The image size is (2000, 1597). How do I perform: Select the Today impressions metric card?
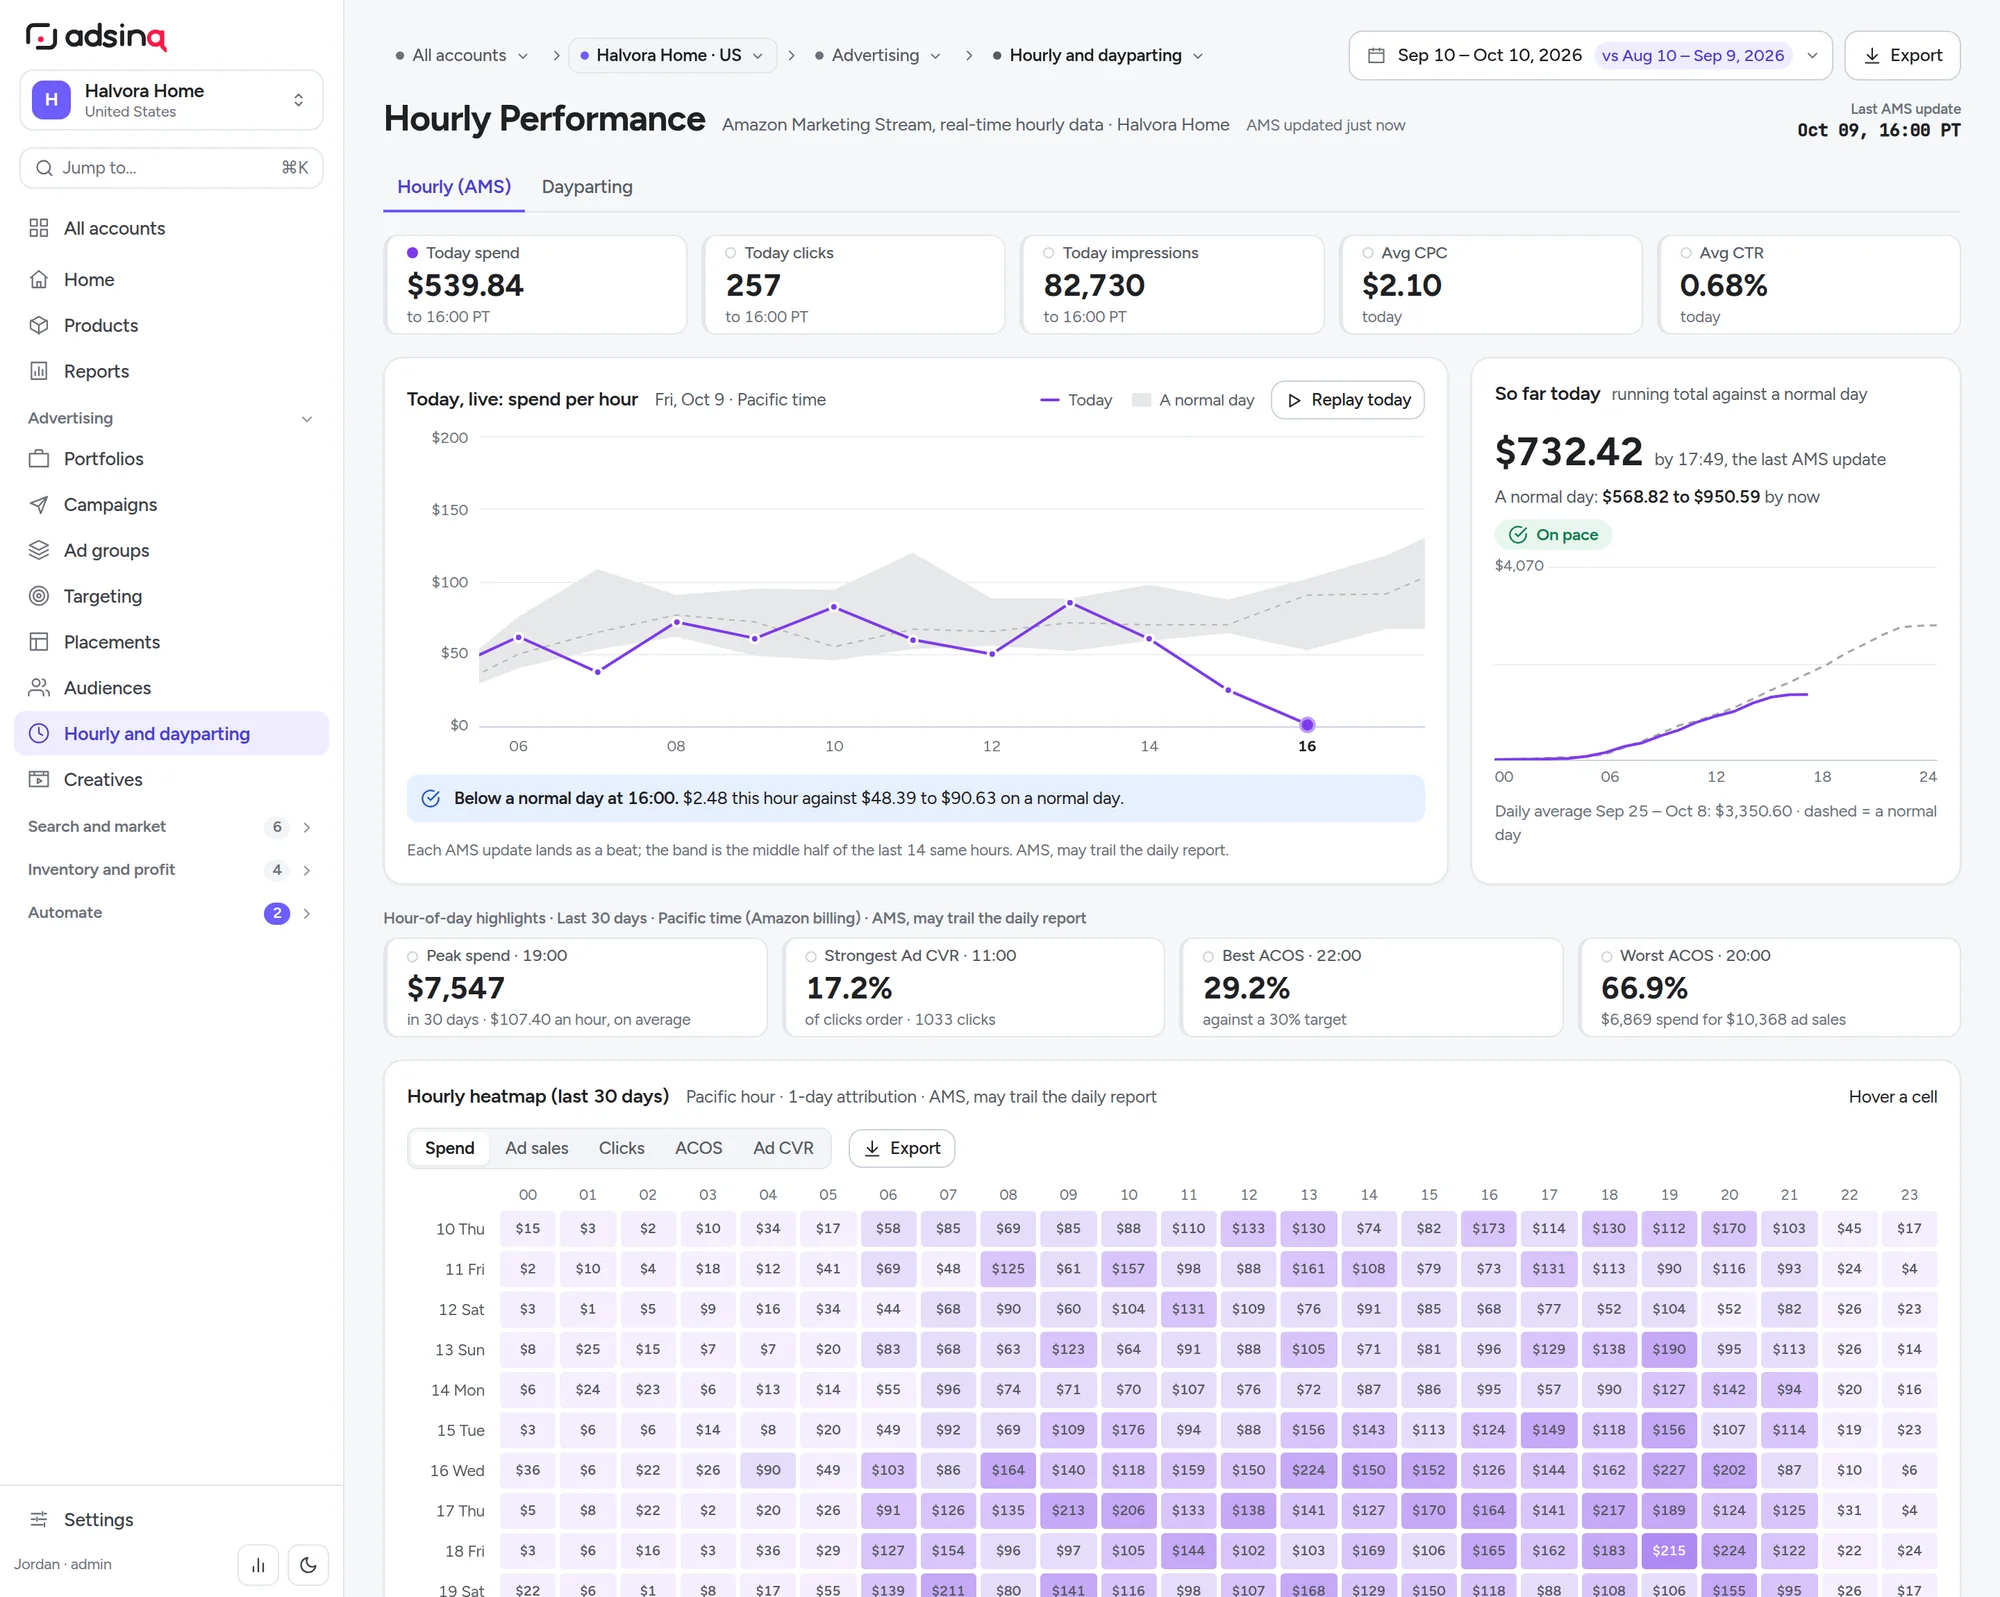[x=1172, y=285]
